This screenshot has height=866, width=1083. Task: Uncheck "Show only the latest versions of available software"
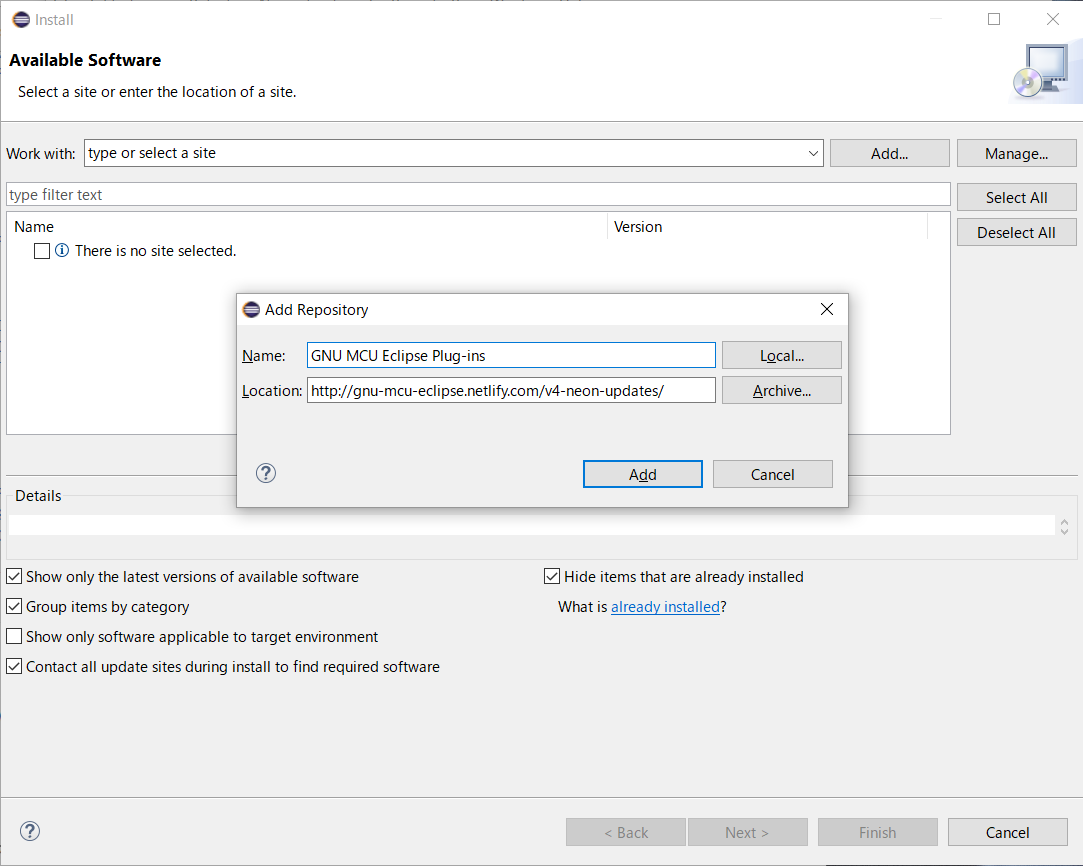(14, 575)
